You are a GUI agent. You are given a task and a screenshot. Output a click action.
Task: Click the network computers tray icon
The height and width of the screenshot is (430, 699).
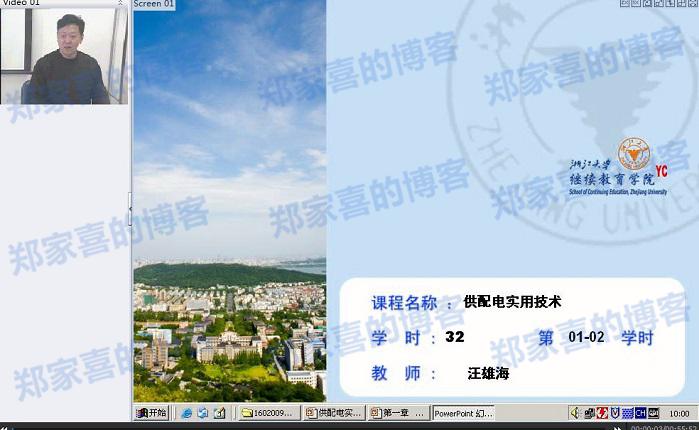(x=589, y=414)
